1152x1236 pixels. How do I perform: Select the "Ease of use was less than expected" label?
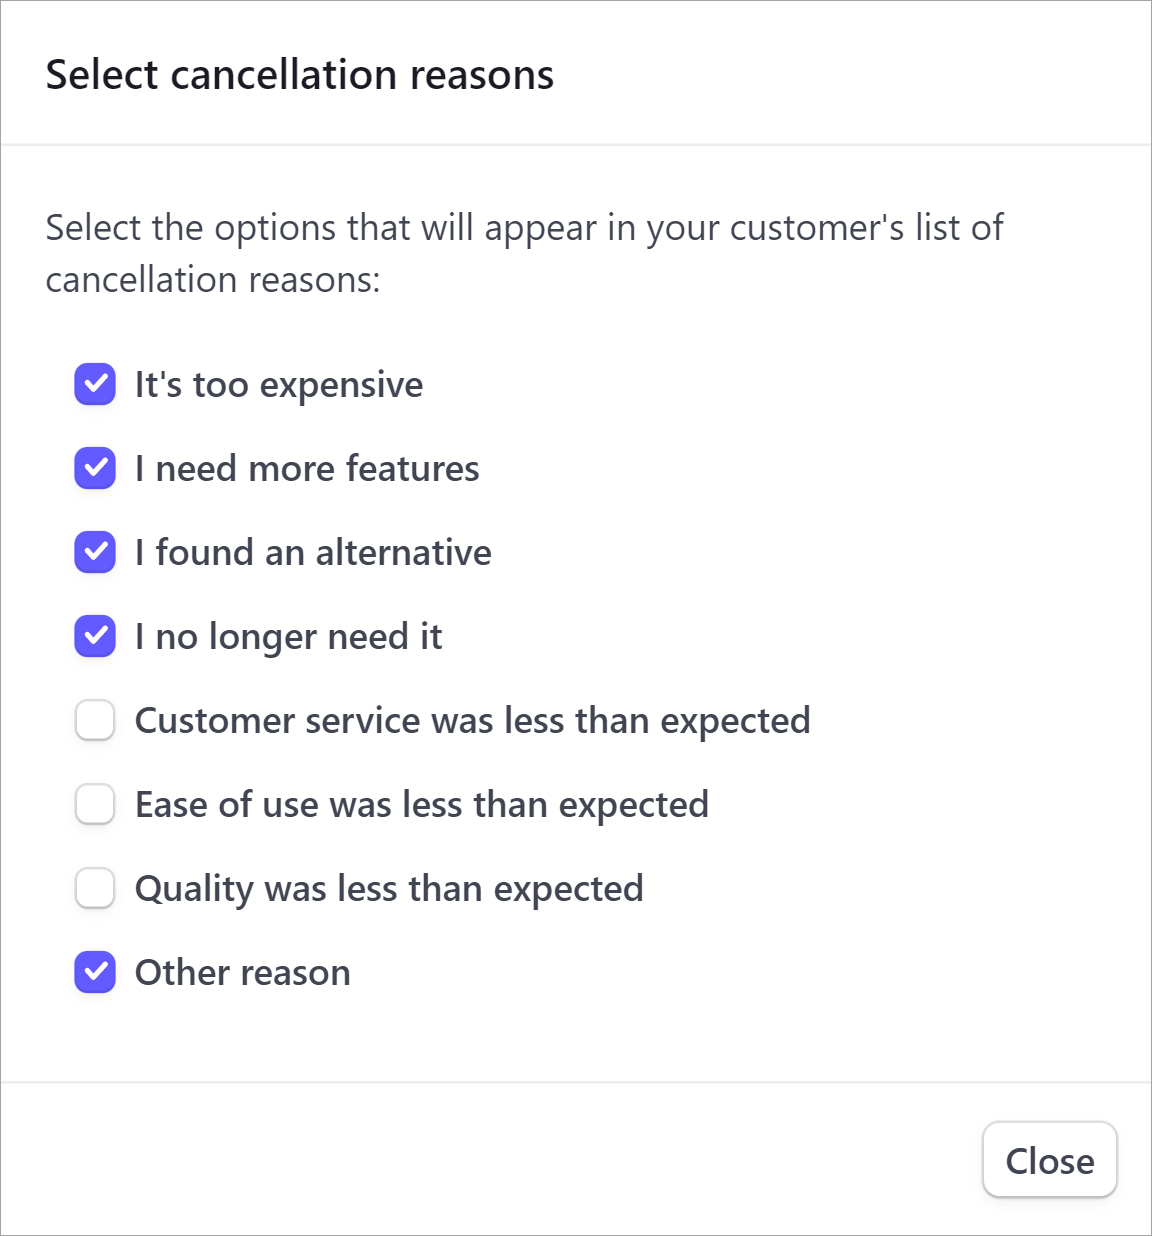coord(421,805)
